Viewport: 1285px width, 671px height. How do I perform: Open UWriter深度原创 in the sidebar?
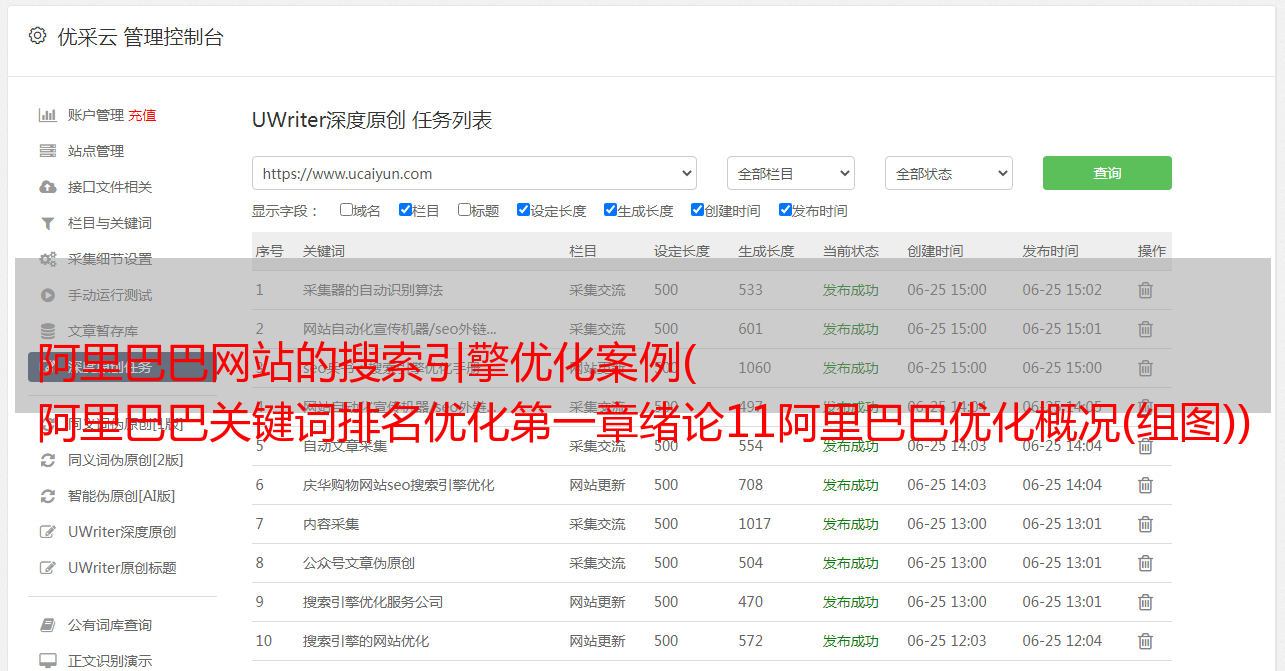click(122, 532)
